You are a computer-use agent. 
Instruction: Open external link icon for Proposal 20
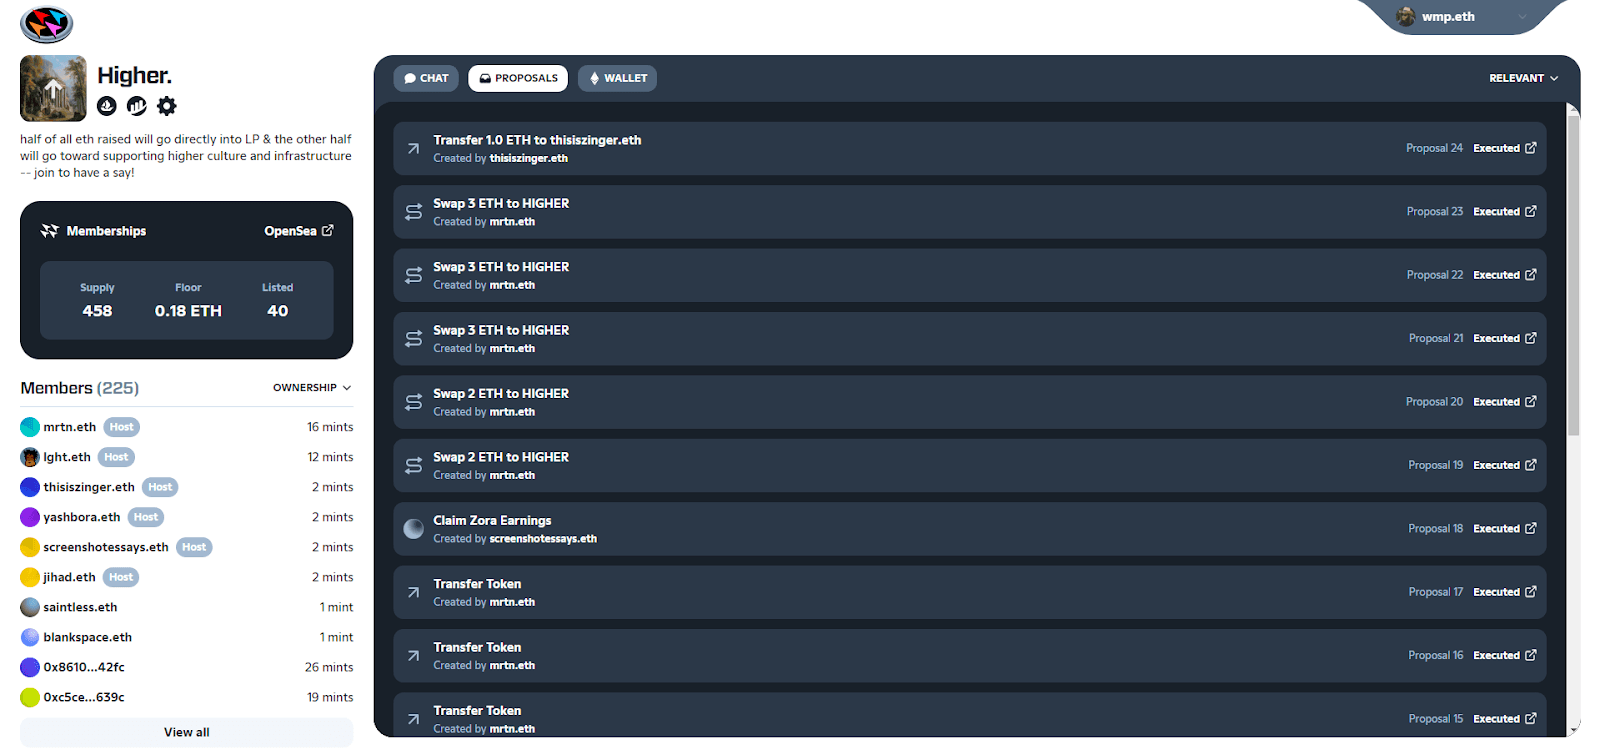pyautogui.click(x=1531, y=402)
